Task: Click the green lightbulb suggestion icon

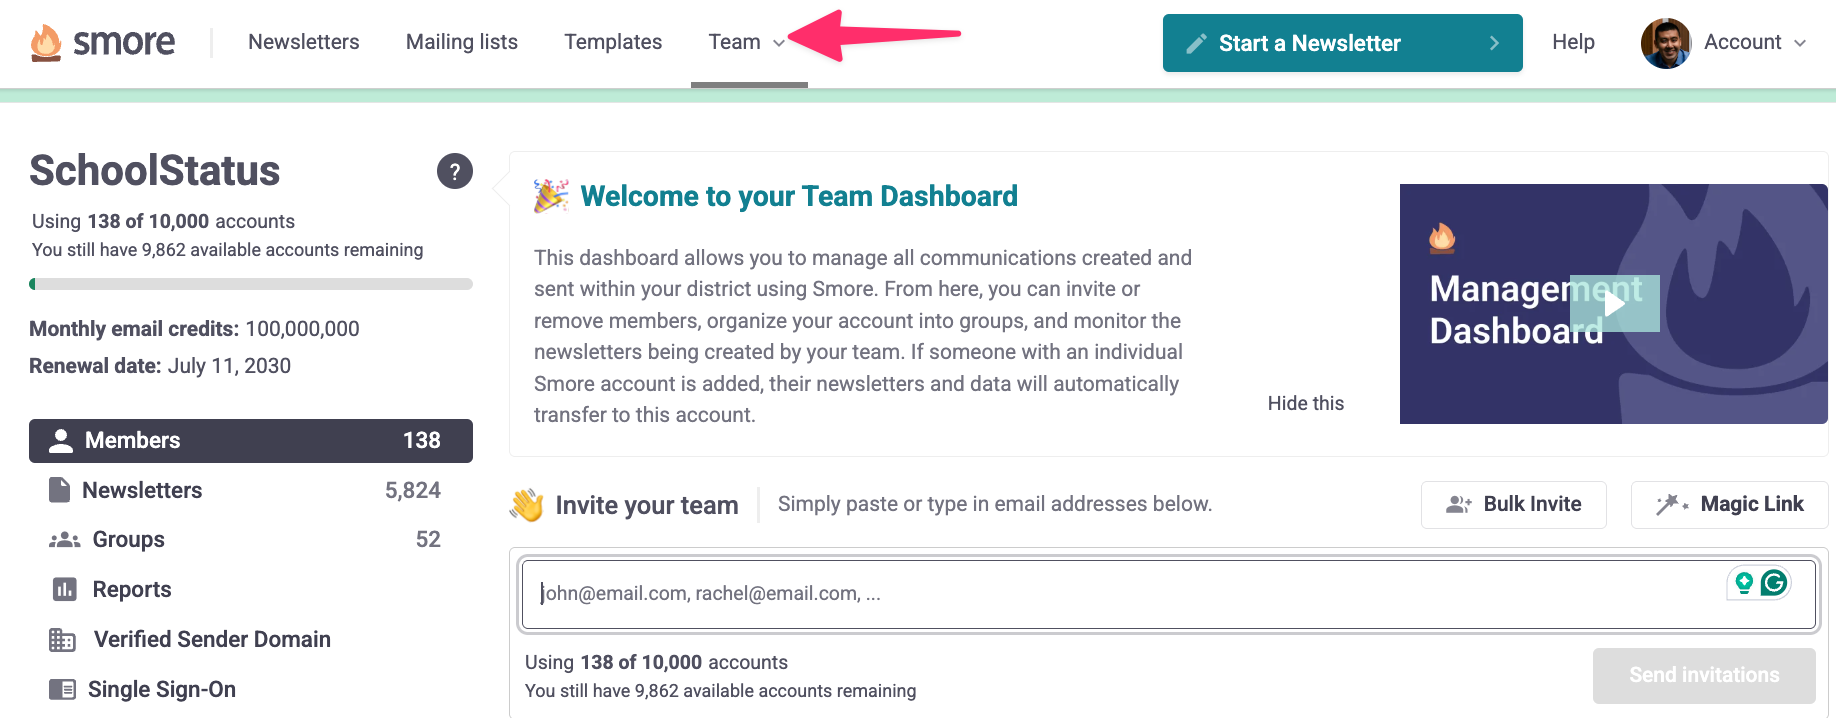Action: (1744, 582)
